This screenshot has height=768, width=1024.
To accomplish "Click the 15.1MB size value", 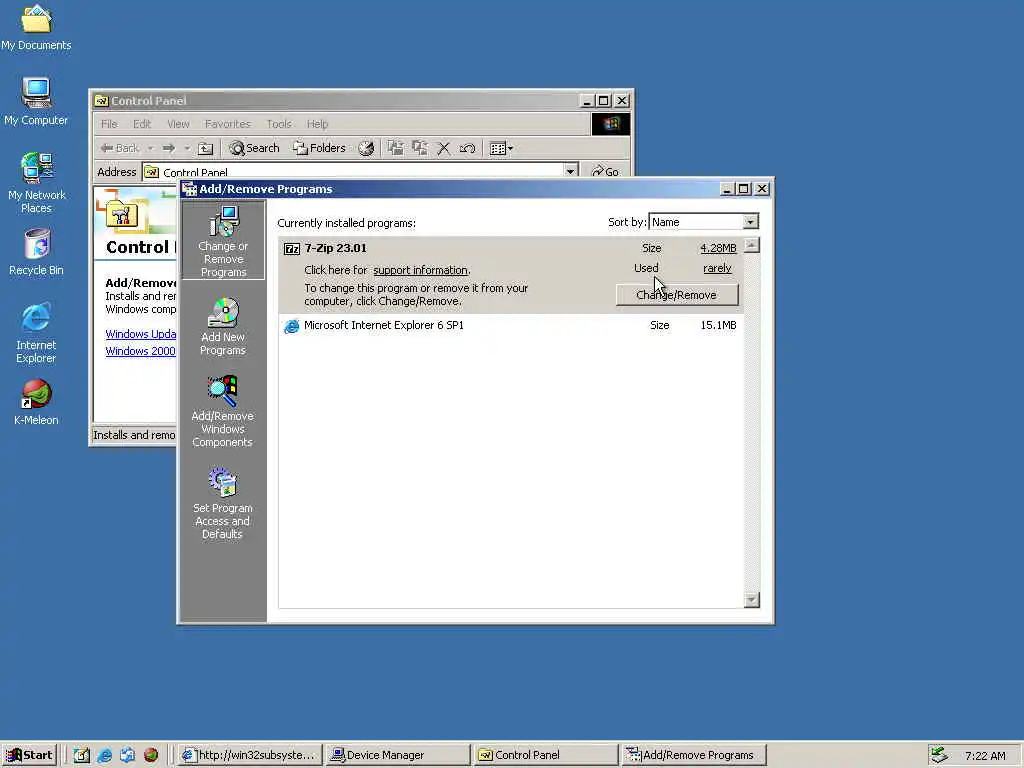I will 718,325.
